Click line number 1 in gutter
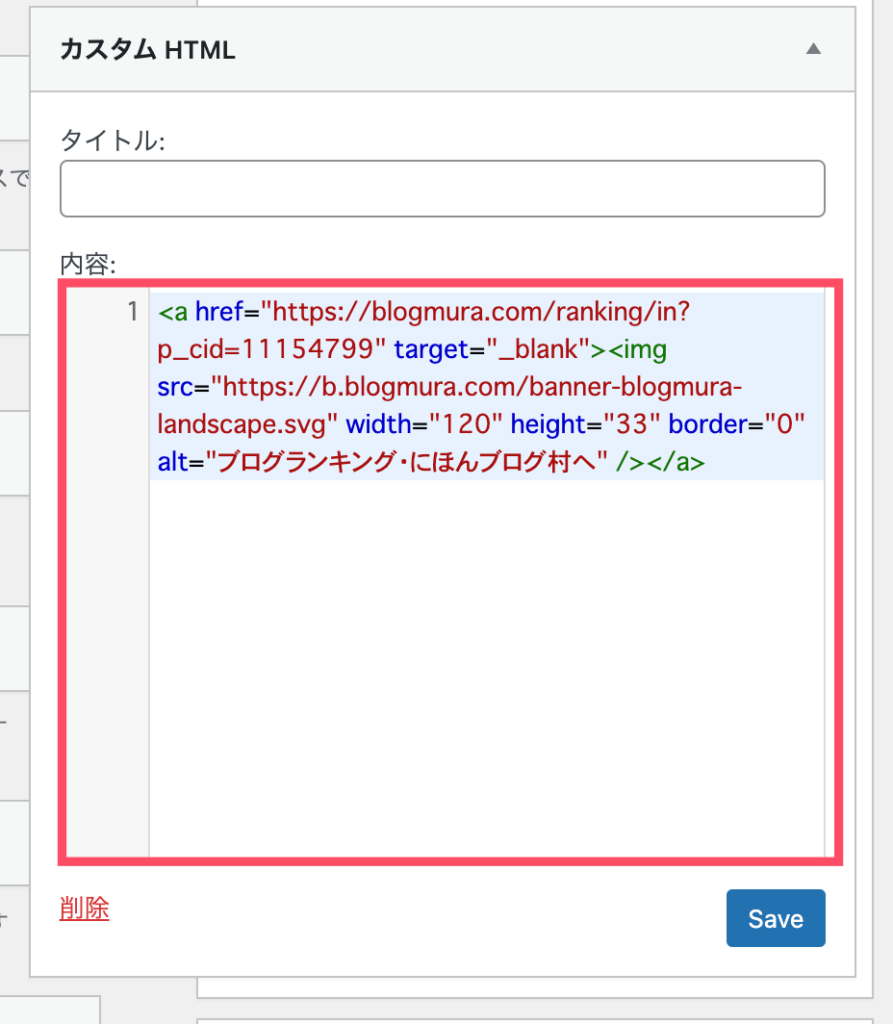Image resolution: width=893 pixels, height=1024 pixels. point(133,312)
